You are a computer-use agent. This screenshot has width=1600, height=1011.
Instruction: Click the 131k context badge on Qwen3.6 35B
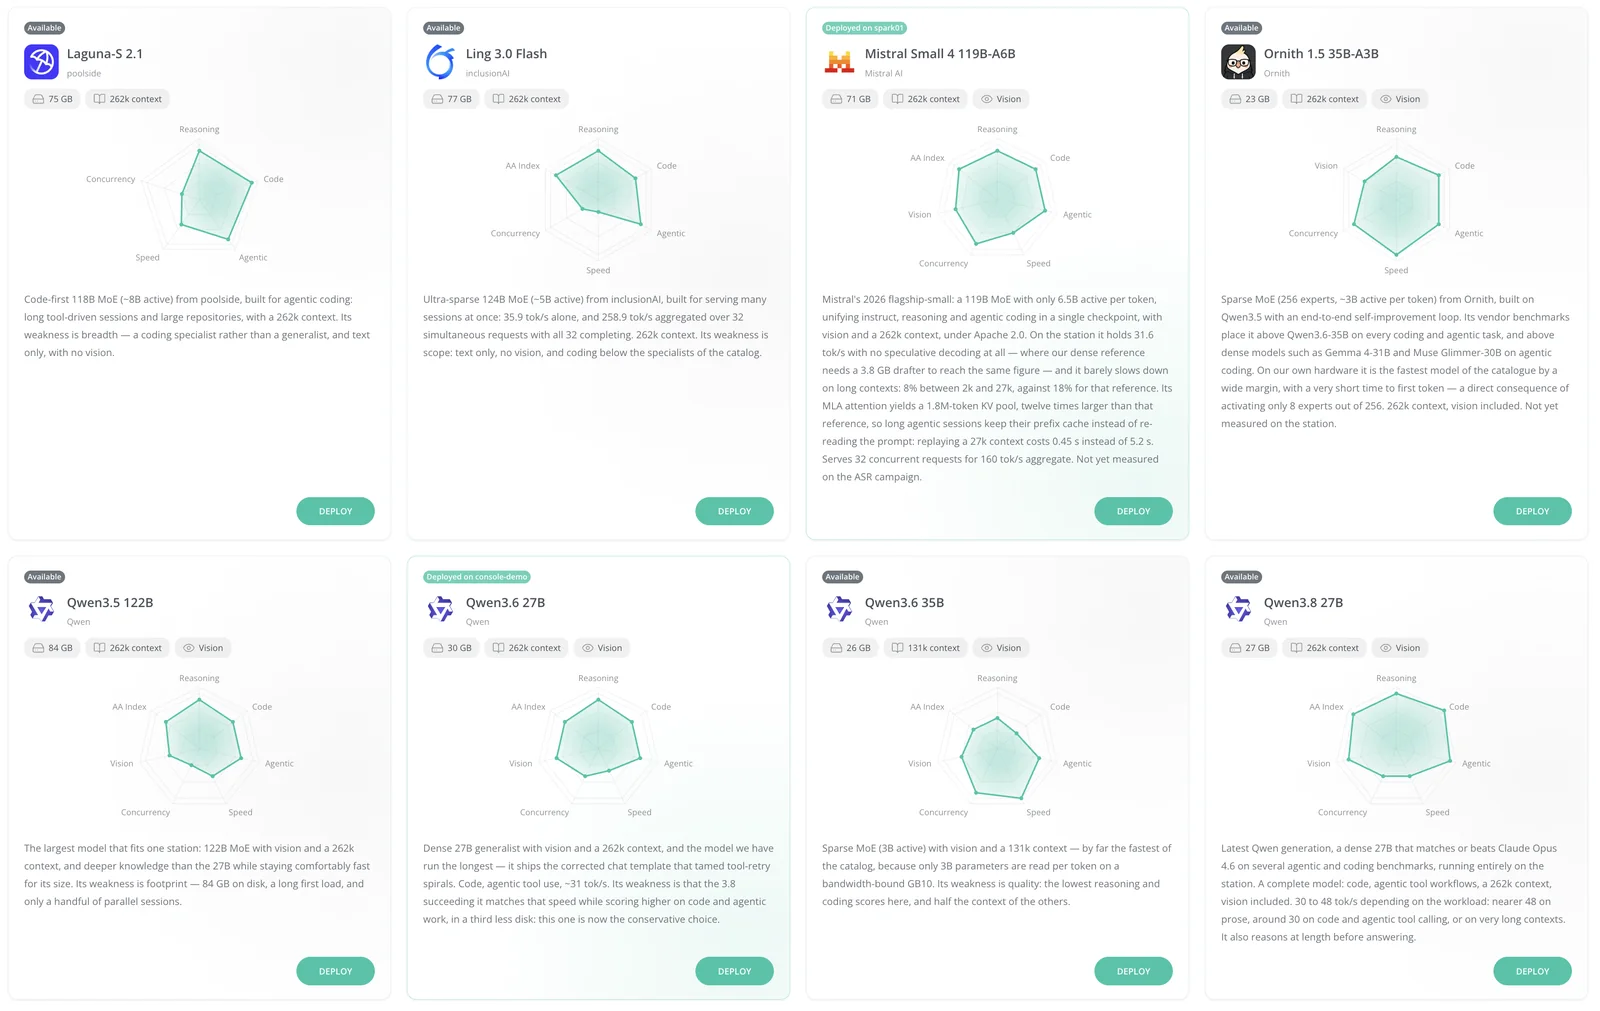(x=925, y=648)
